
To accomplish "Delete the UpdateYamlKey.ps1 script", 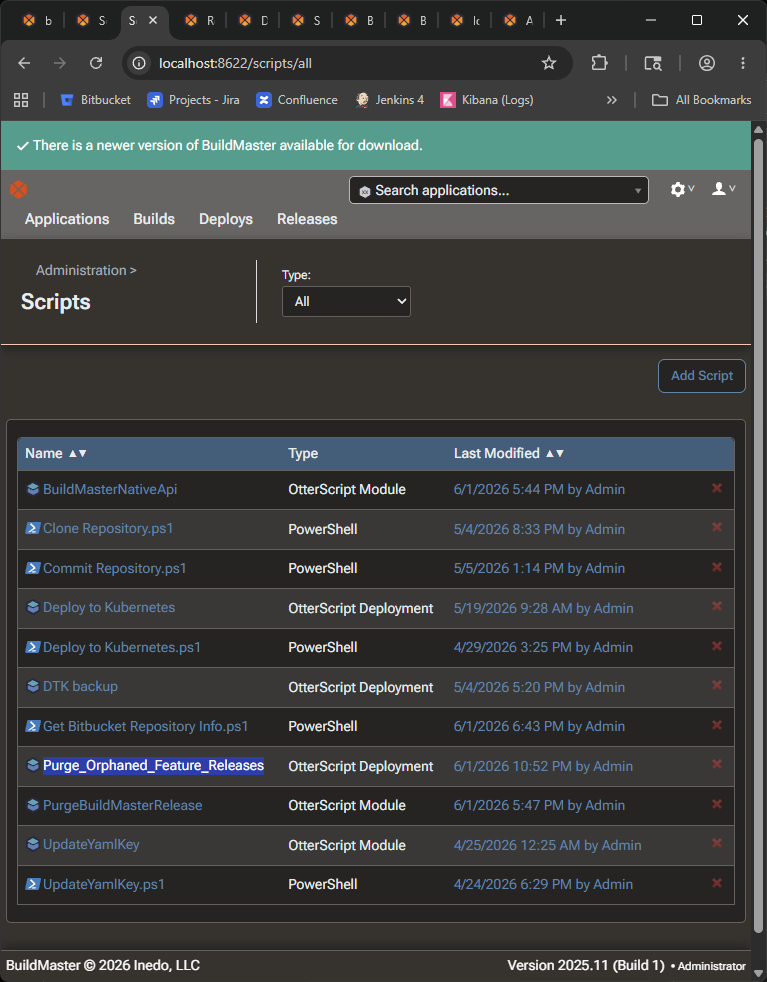I will point(717,882).
